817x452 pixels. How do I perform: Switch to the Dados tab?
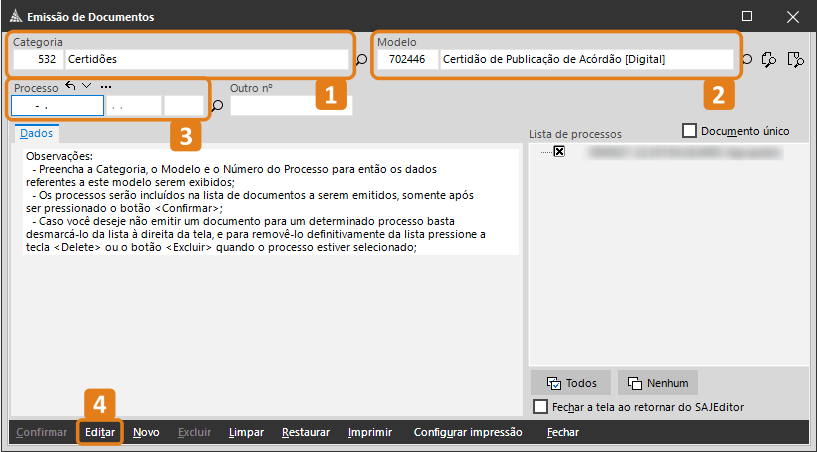click(x=37, y=133)
